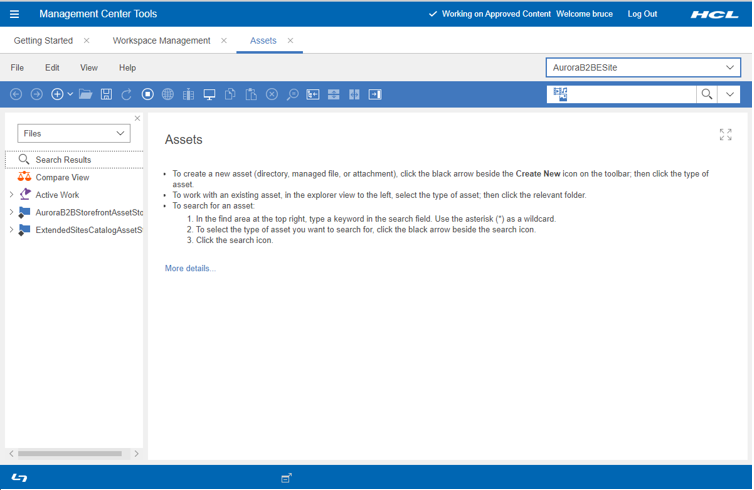This screenshot has height=490, width=754.
Task: Select ExtendedSitesCatalogAssetStore in tree
Action: [89, 230]
